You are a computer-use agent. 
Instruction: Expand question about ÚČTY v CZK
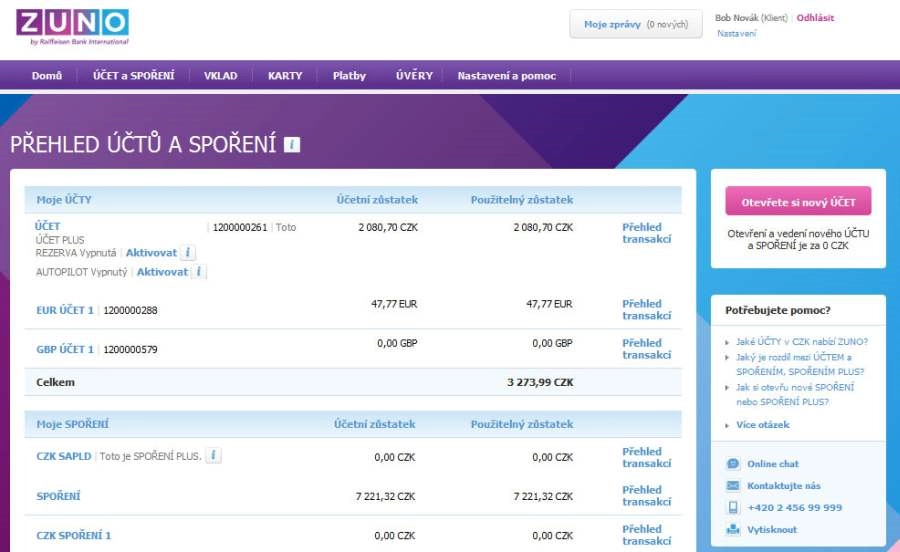pyautogui.click(x=801, y=342)
